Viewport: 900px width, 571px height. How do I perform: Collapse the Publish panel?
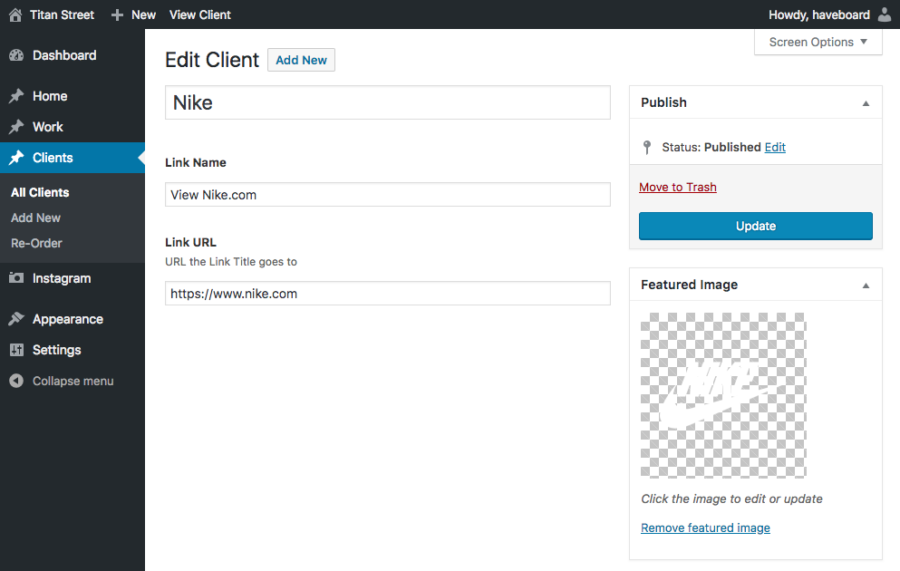coord(866,103)
